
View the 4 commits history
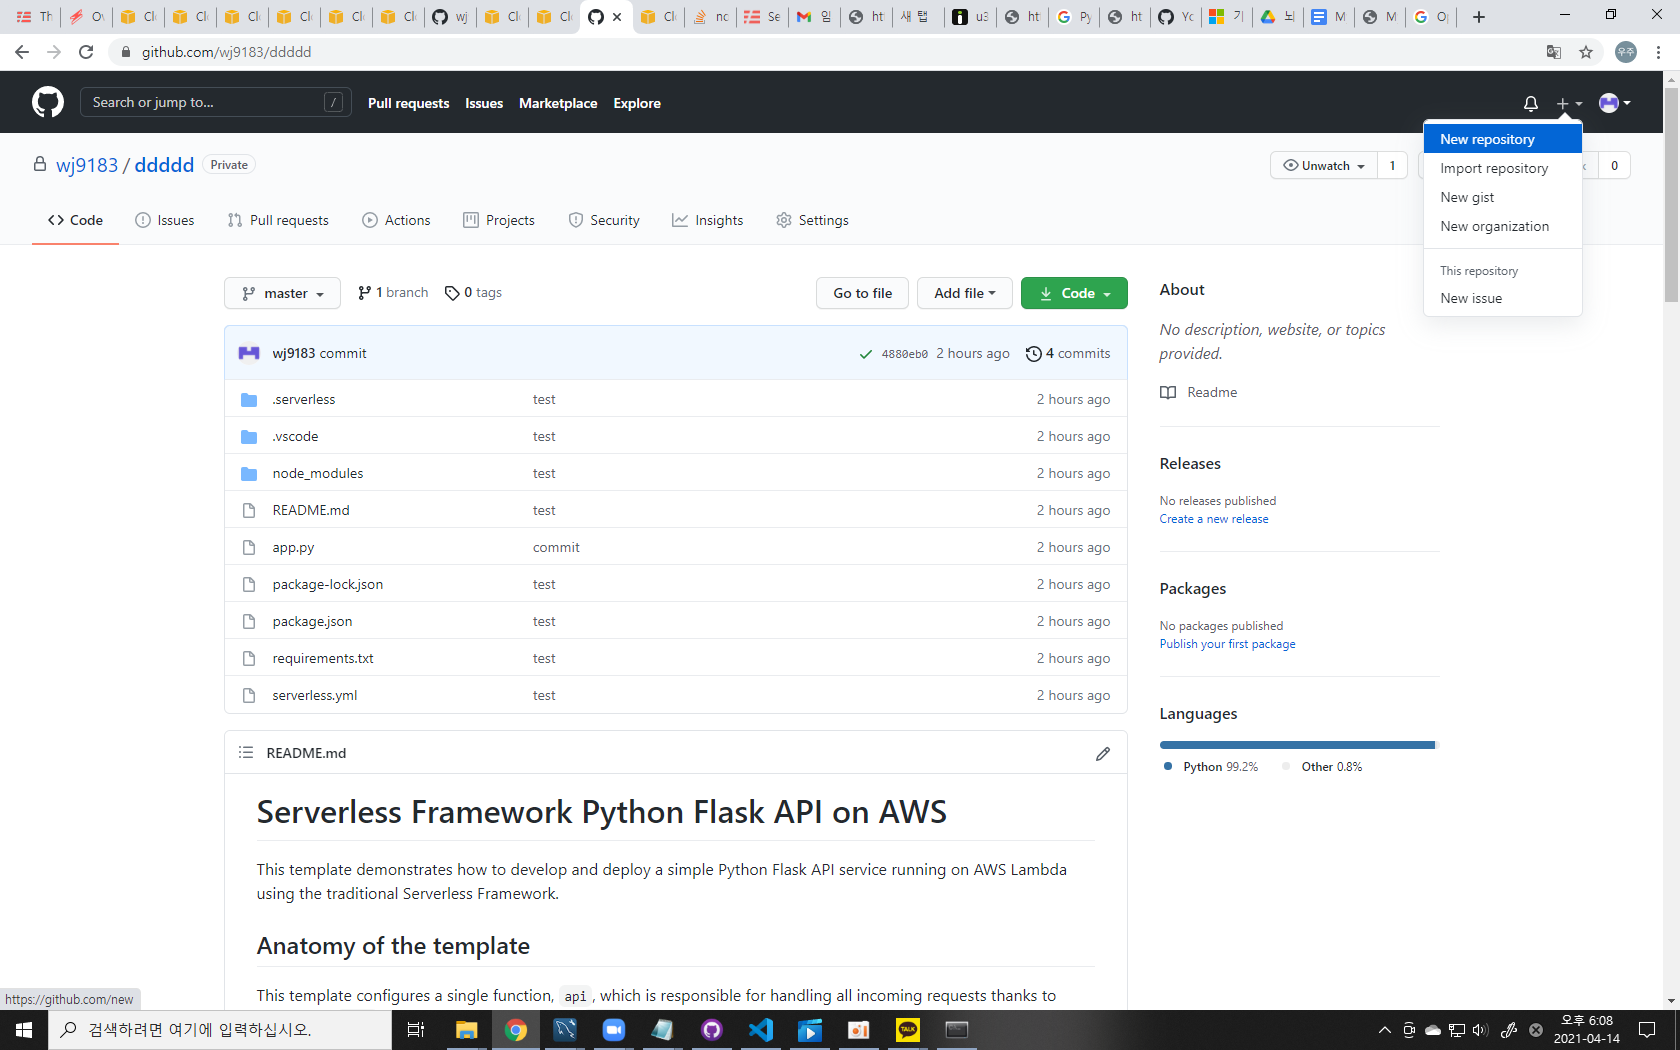click(x=1068, y=353)
